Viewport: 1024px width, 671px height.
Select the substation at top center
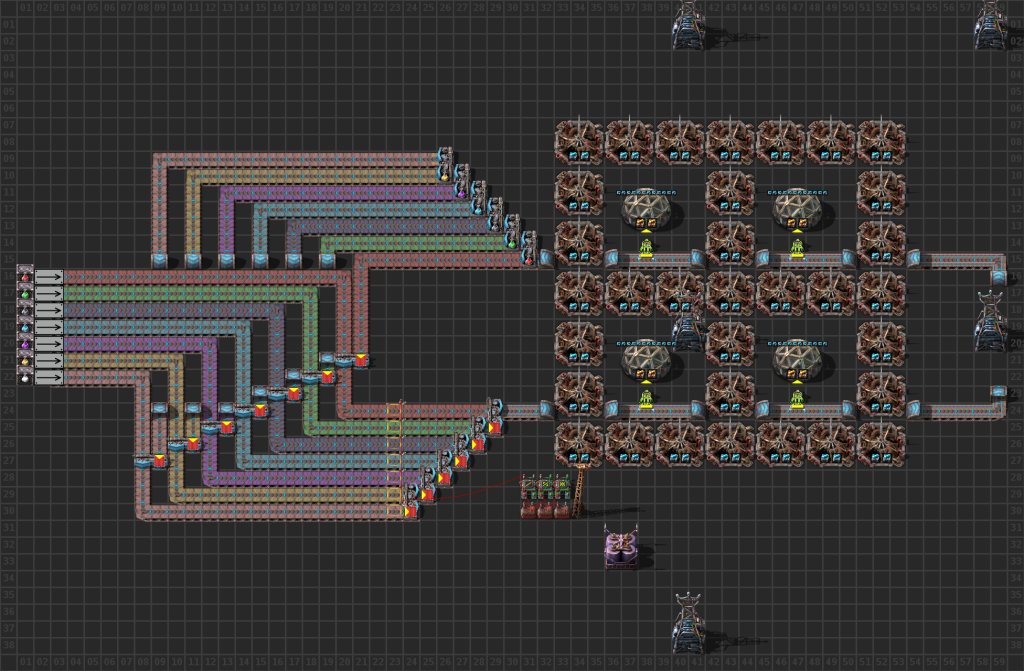688,26
